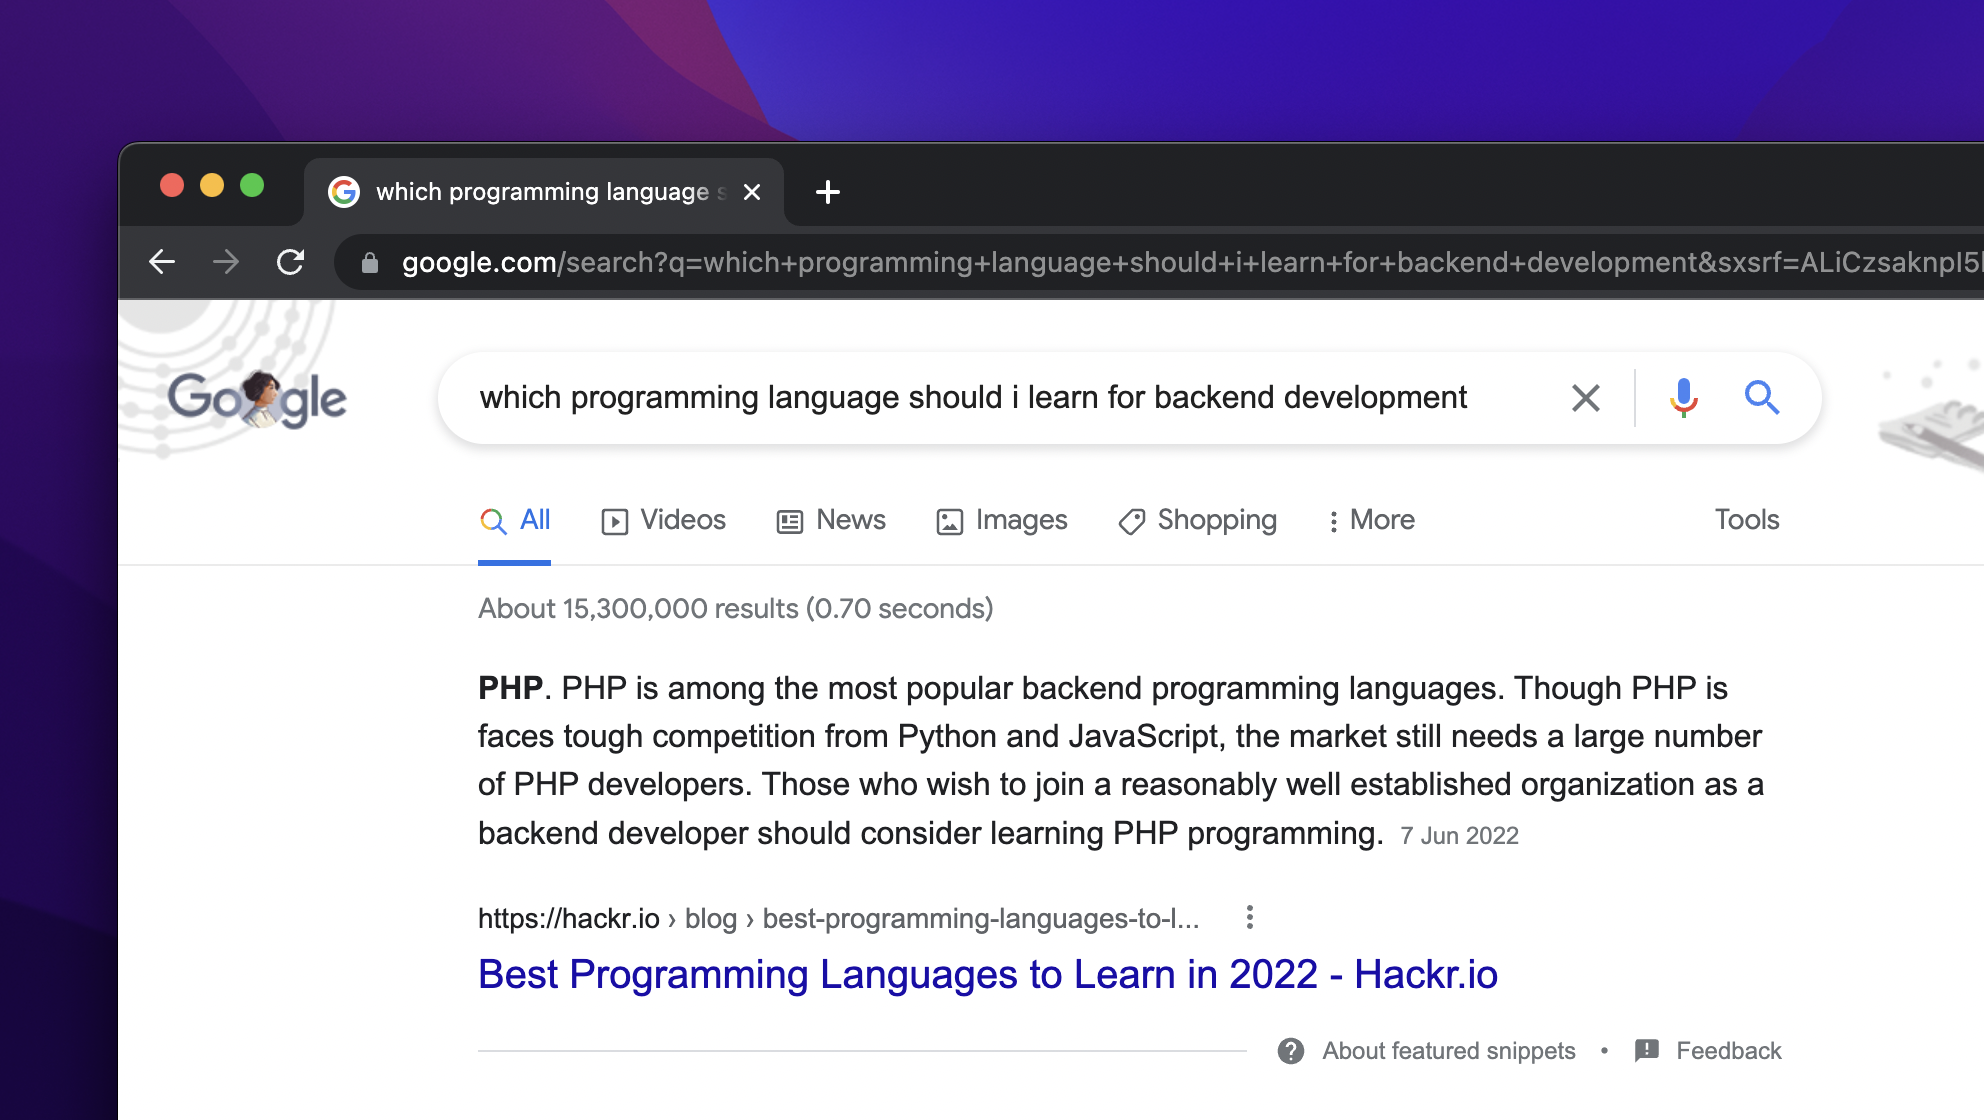Open a new browser tab
Screen dimensions: 1984x1120
click(828, 192)
